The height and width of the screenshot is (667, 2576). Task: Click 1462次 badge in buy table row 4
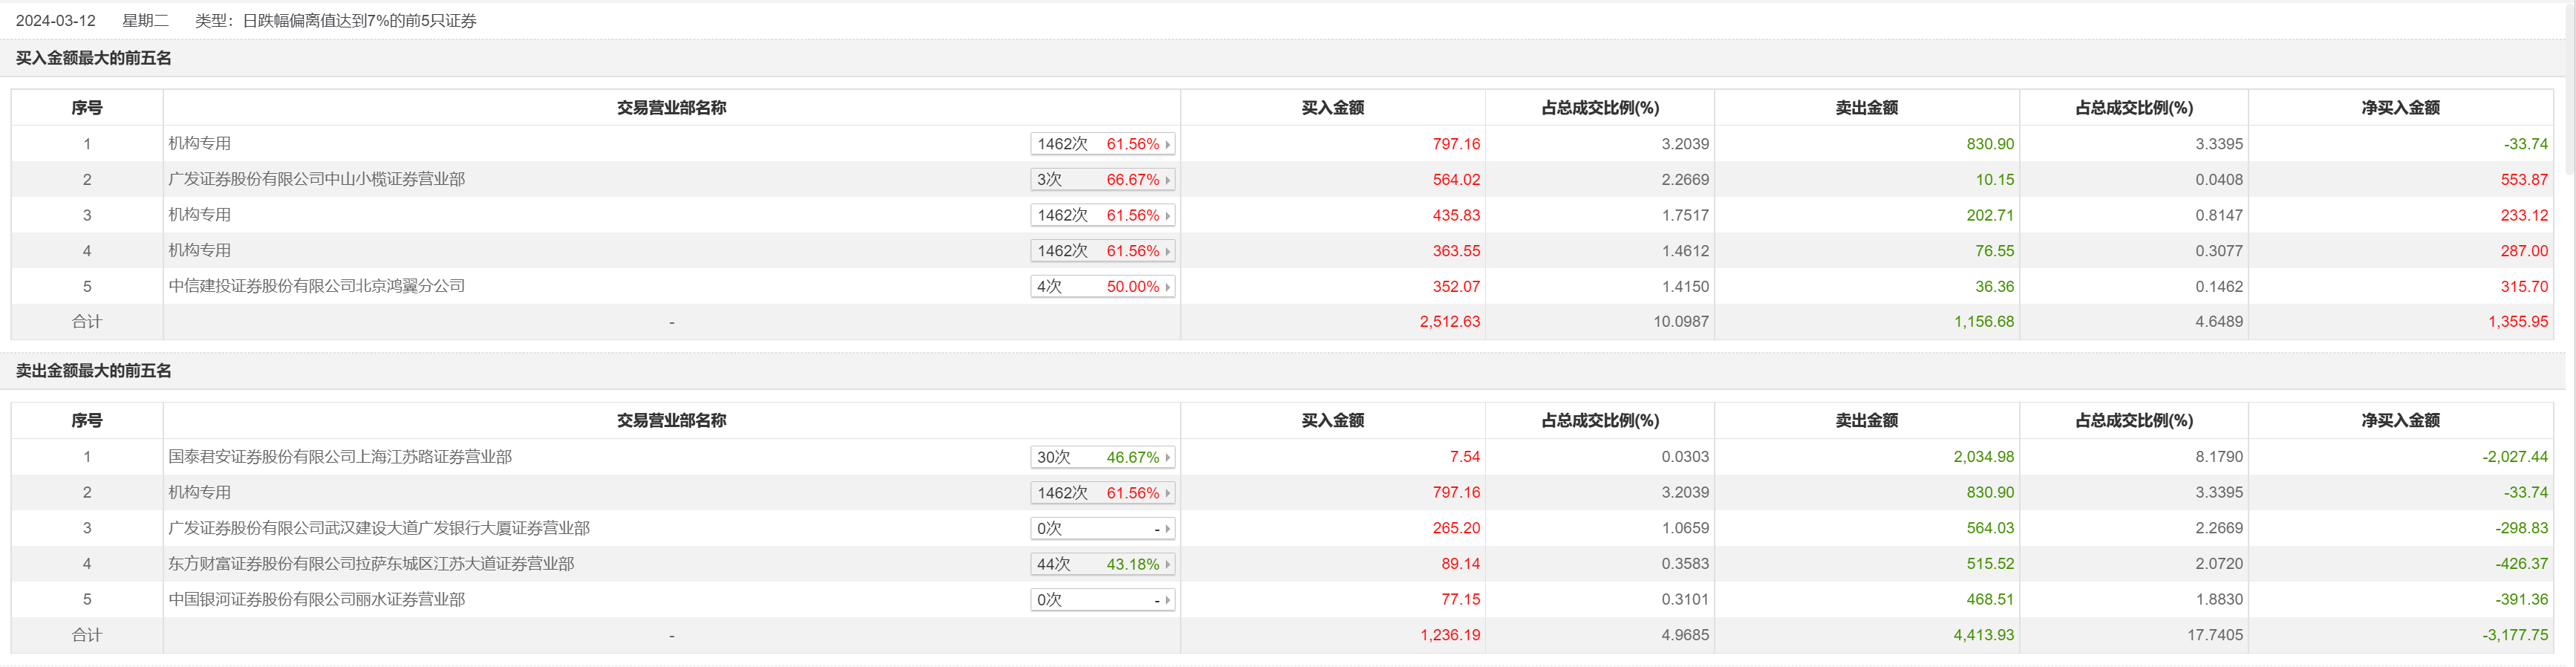(1062, 251)
